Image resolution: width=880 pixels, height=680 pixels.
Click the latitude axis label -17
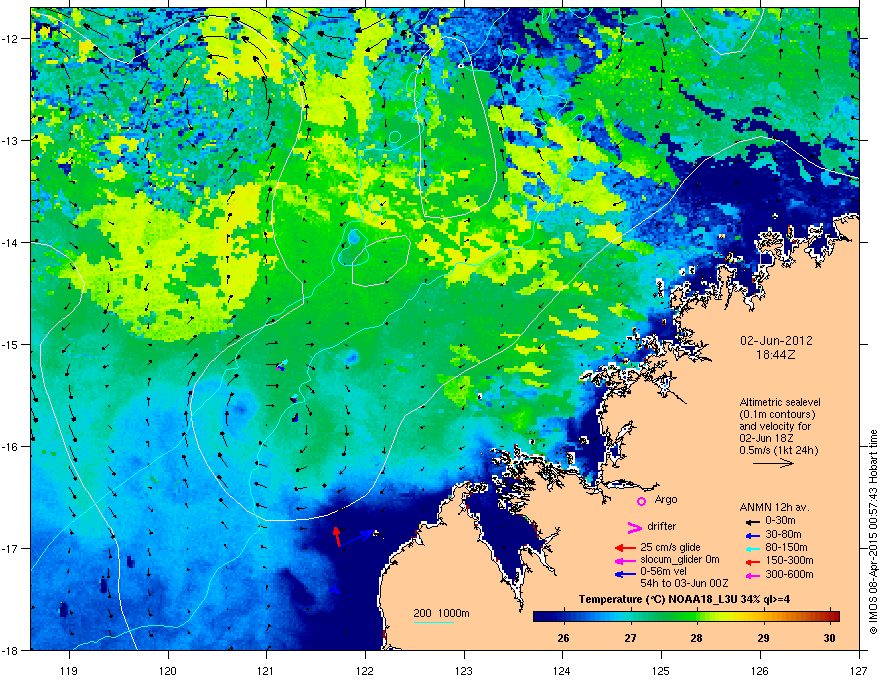pyautogui.click(x=11, y=548)
